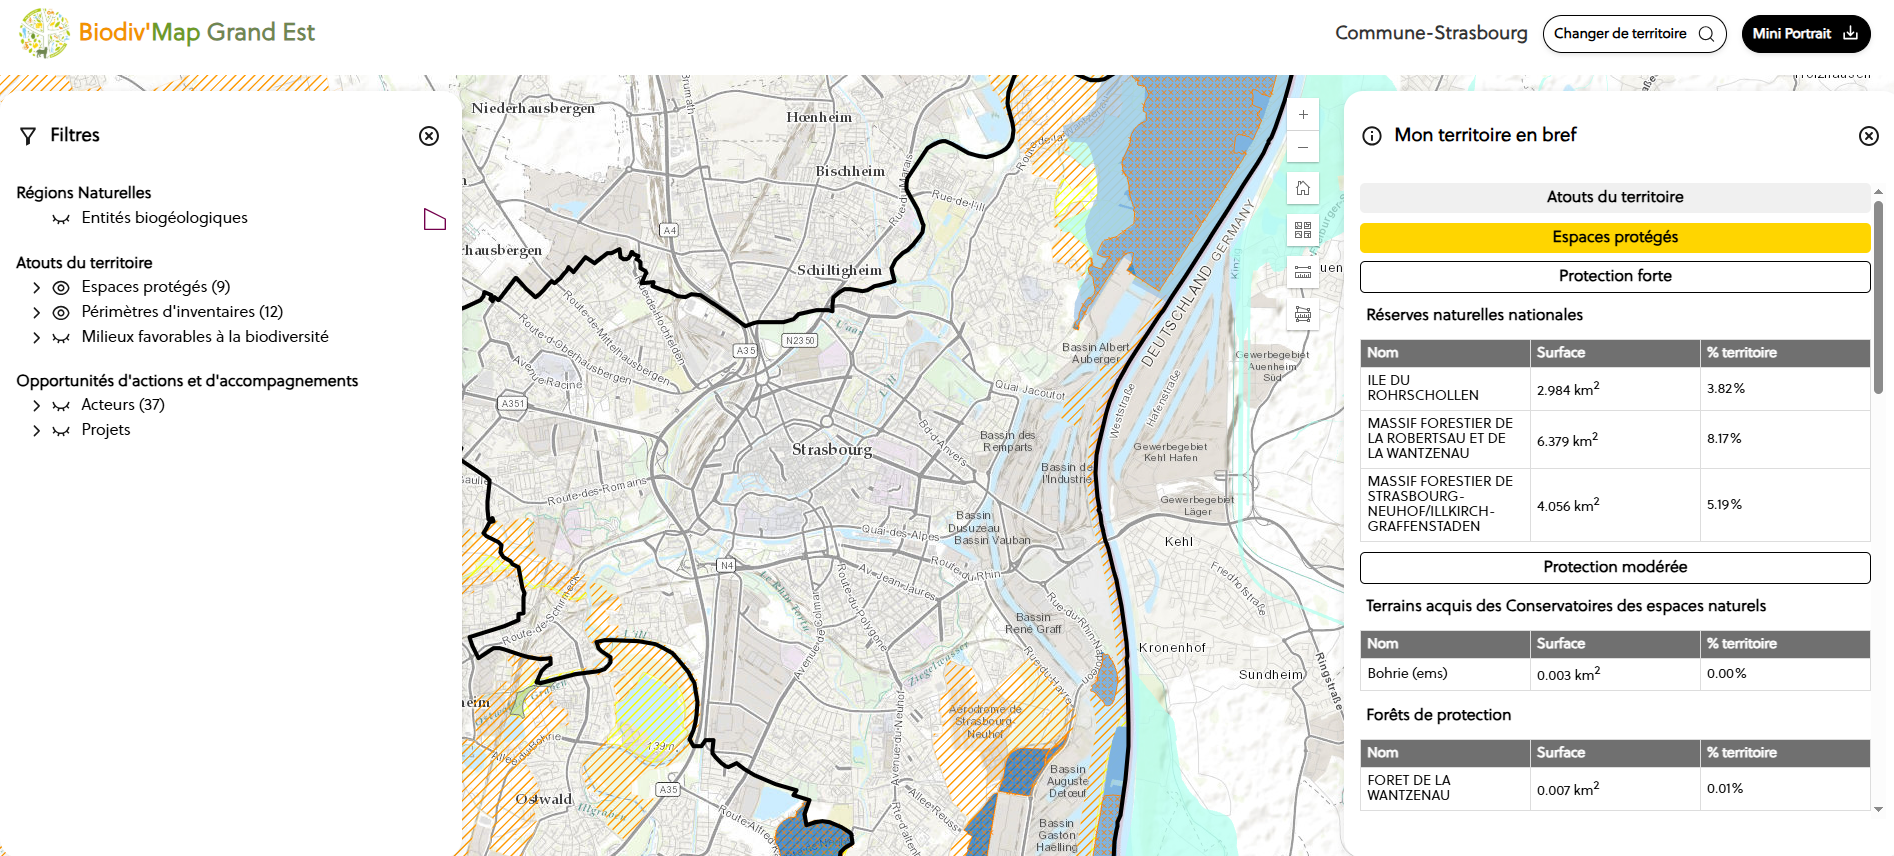The height and width of the screenshot is (856, 1894).
Task: Expand the Milieux favorables à la biodiversité group
Action: [37, 338]
